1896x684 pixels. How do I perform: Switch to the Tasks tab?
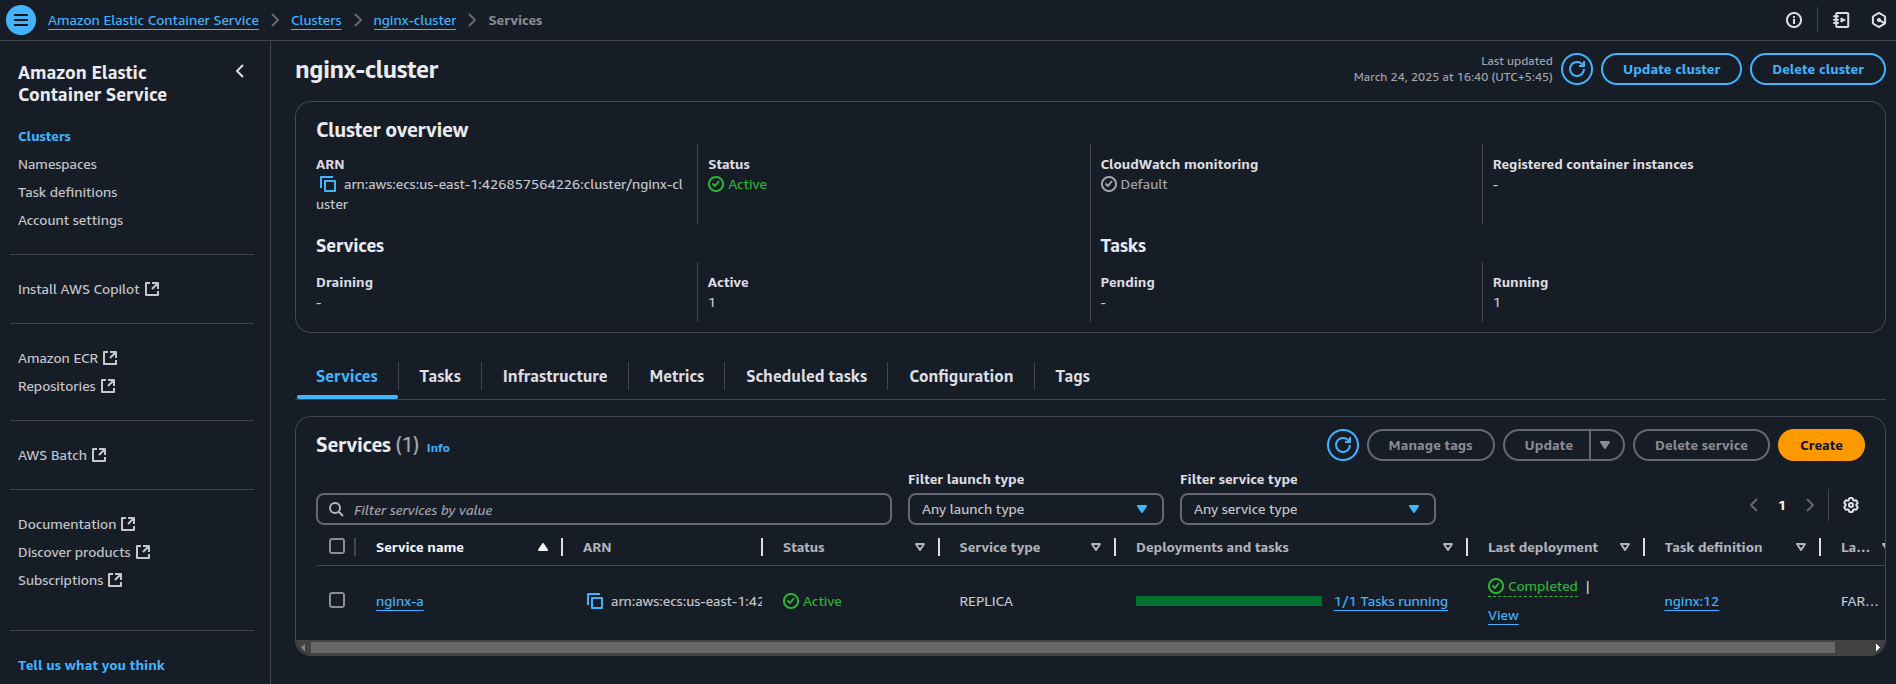coord(439,376)
